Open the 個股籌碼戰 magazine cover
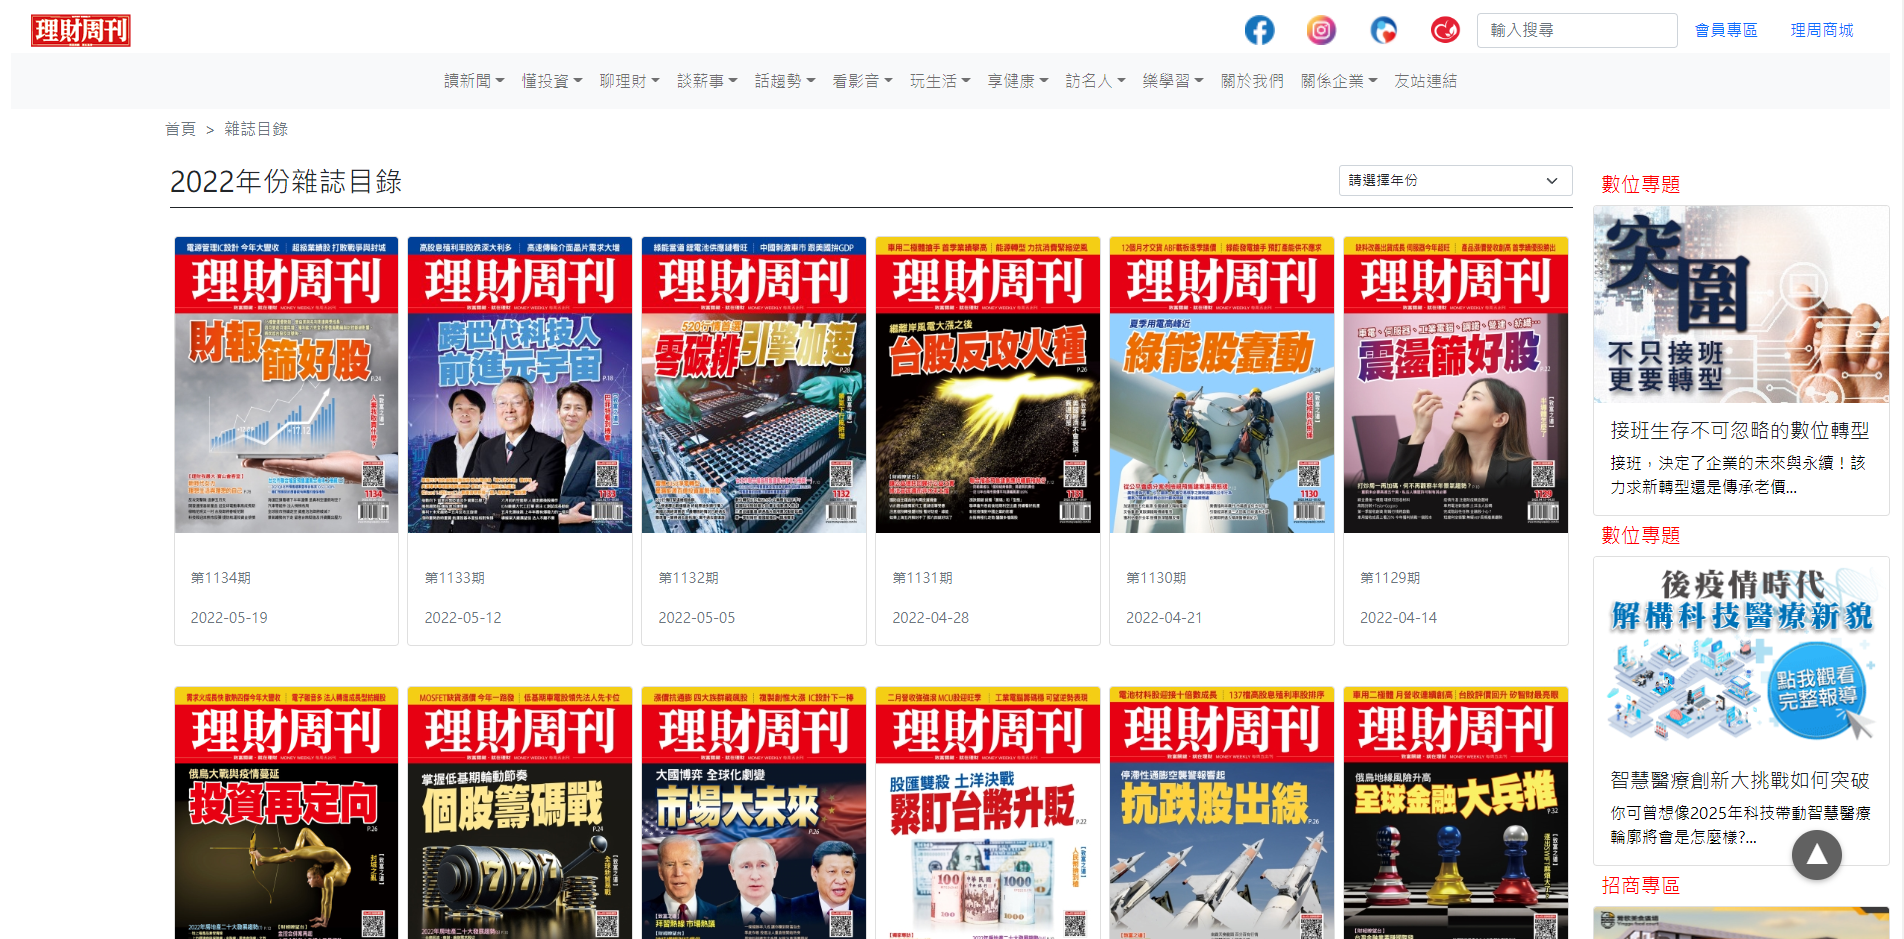Screen dimensions: 1904x939 [520, 813]
